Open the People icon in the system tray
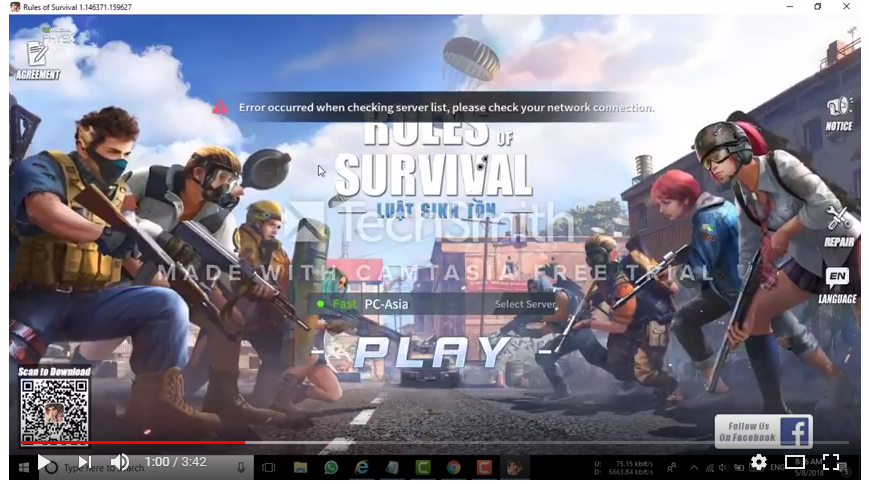The height and width of the screenshot is (484, 869). click(x=672, y=468)
